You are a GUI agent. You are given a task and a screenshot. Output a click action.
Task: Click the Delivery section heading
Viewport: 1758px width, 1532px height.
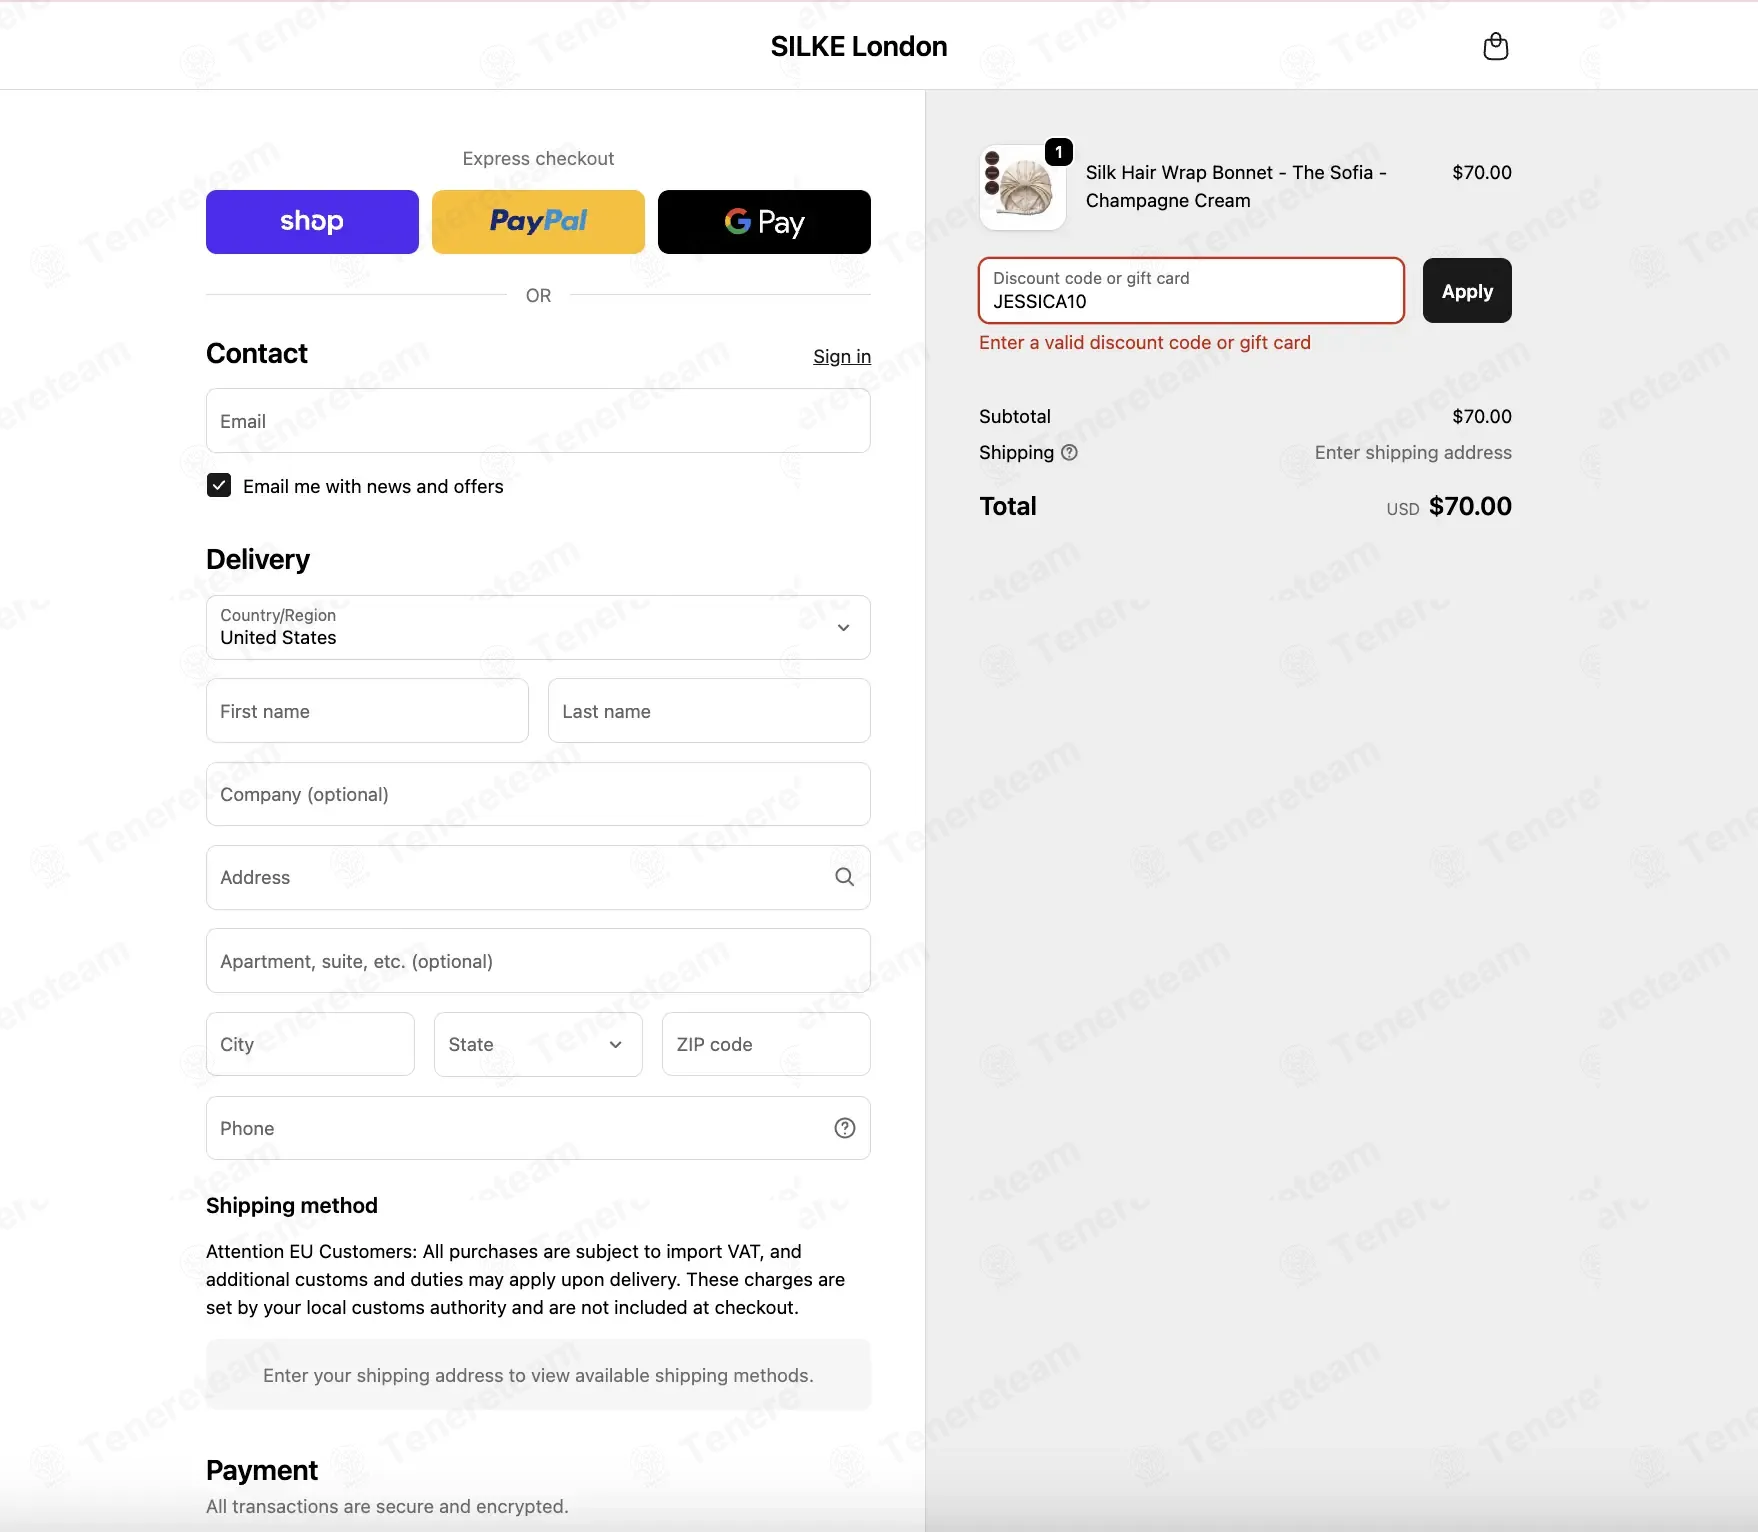point(258,559)
